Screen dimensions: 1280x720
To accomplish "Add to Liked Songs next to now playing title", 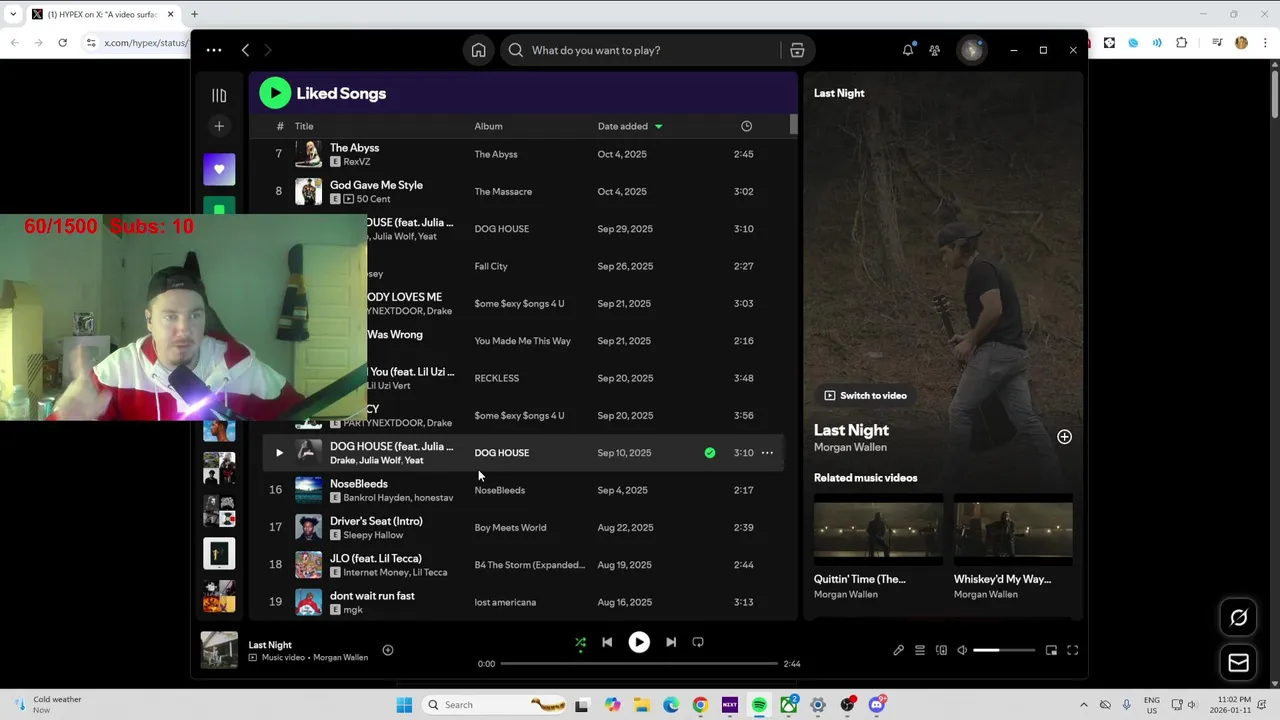I will pyautogui.click(x=388, y=650).
